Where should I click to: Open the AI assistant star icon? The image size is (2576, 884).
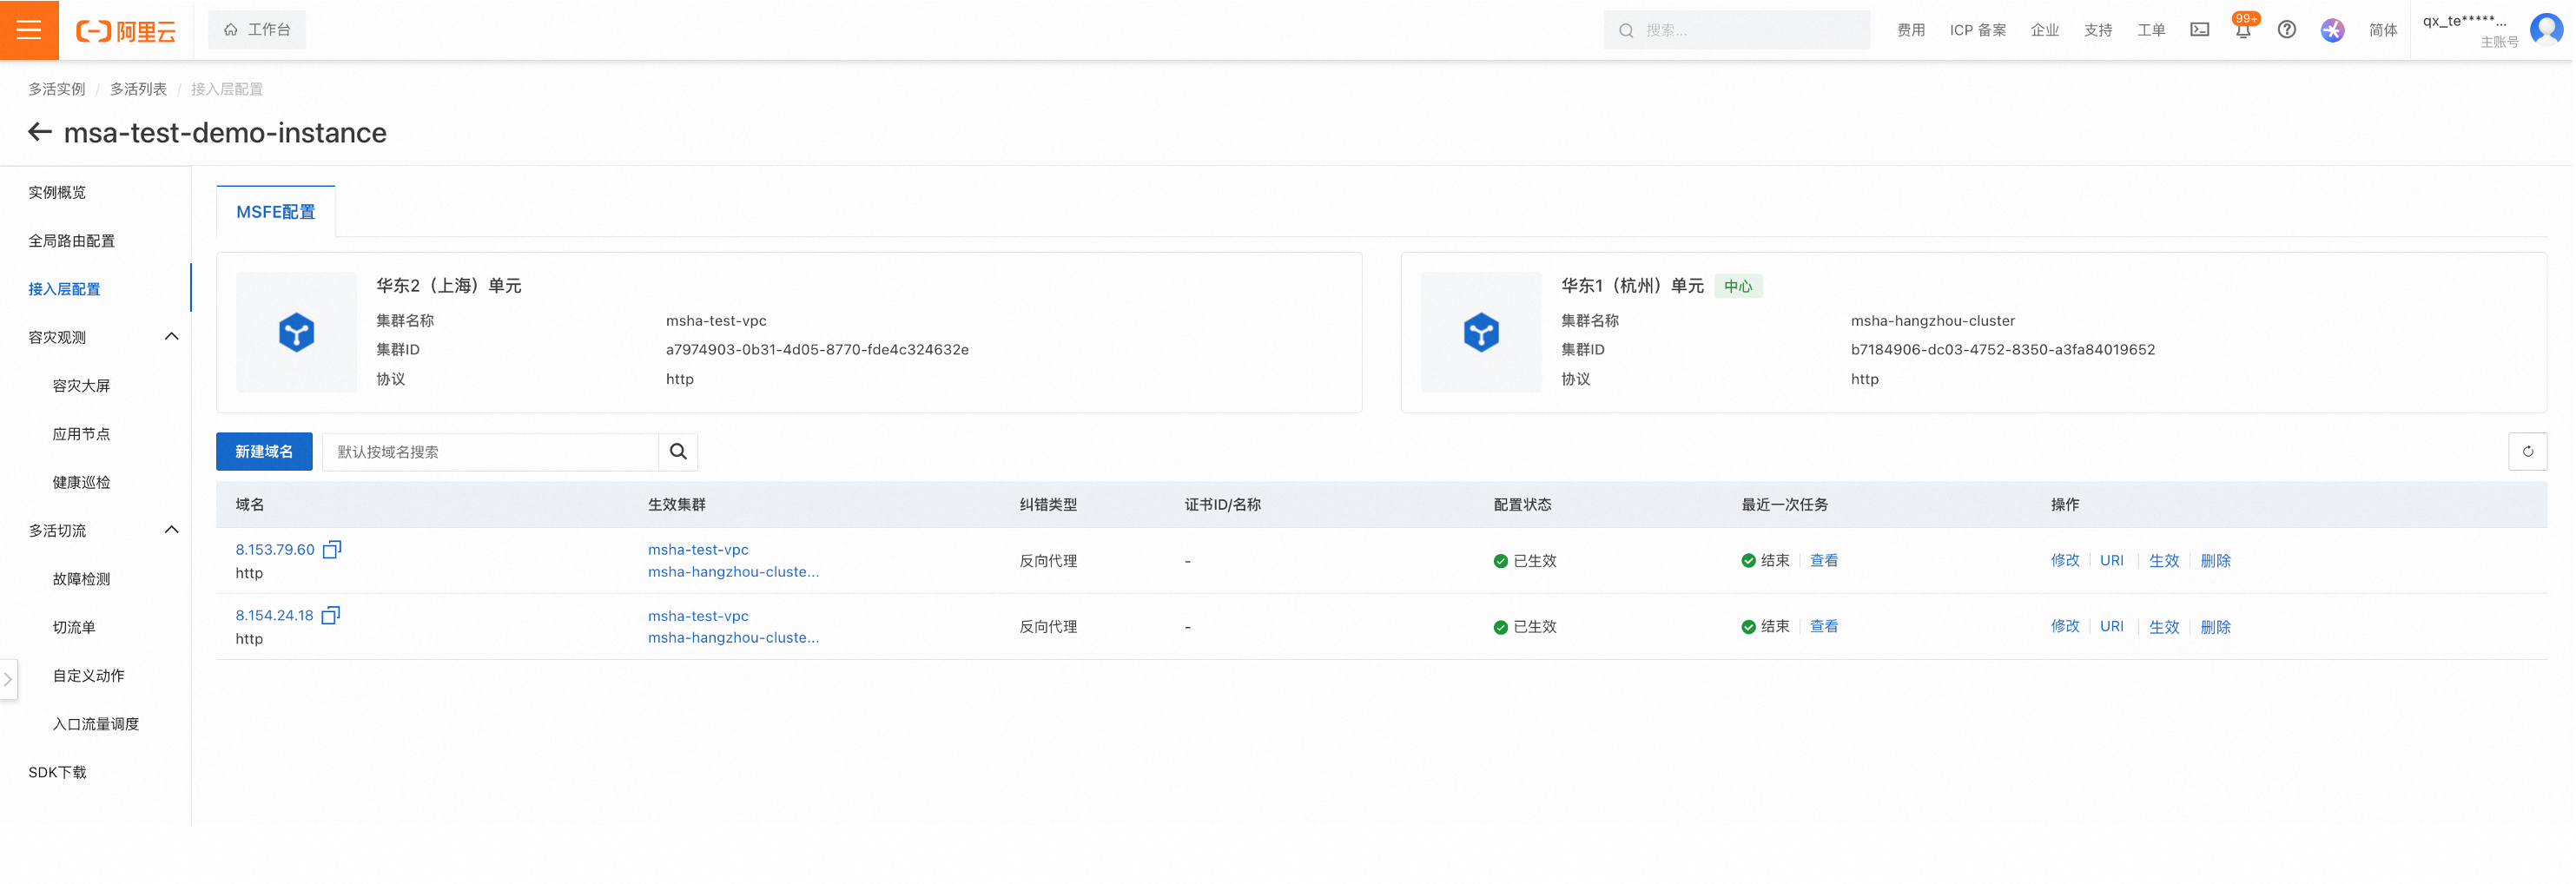[x=2332, y=30]
